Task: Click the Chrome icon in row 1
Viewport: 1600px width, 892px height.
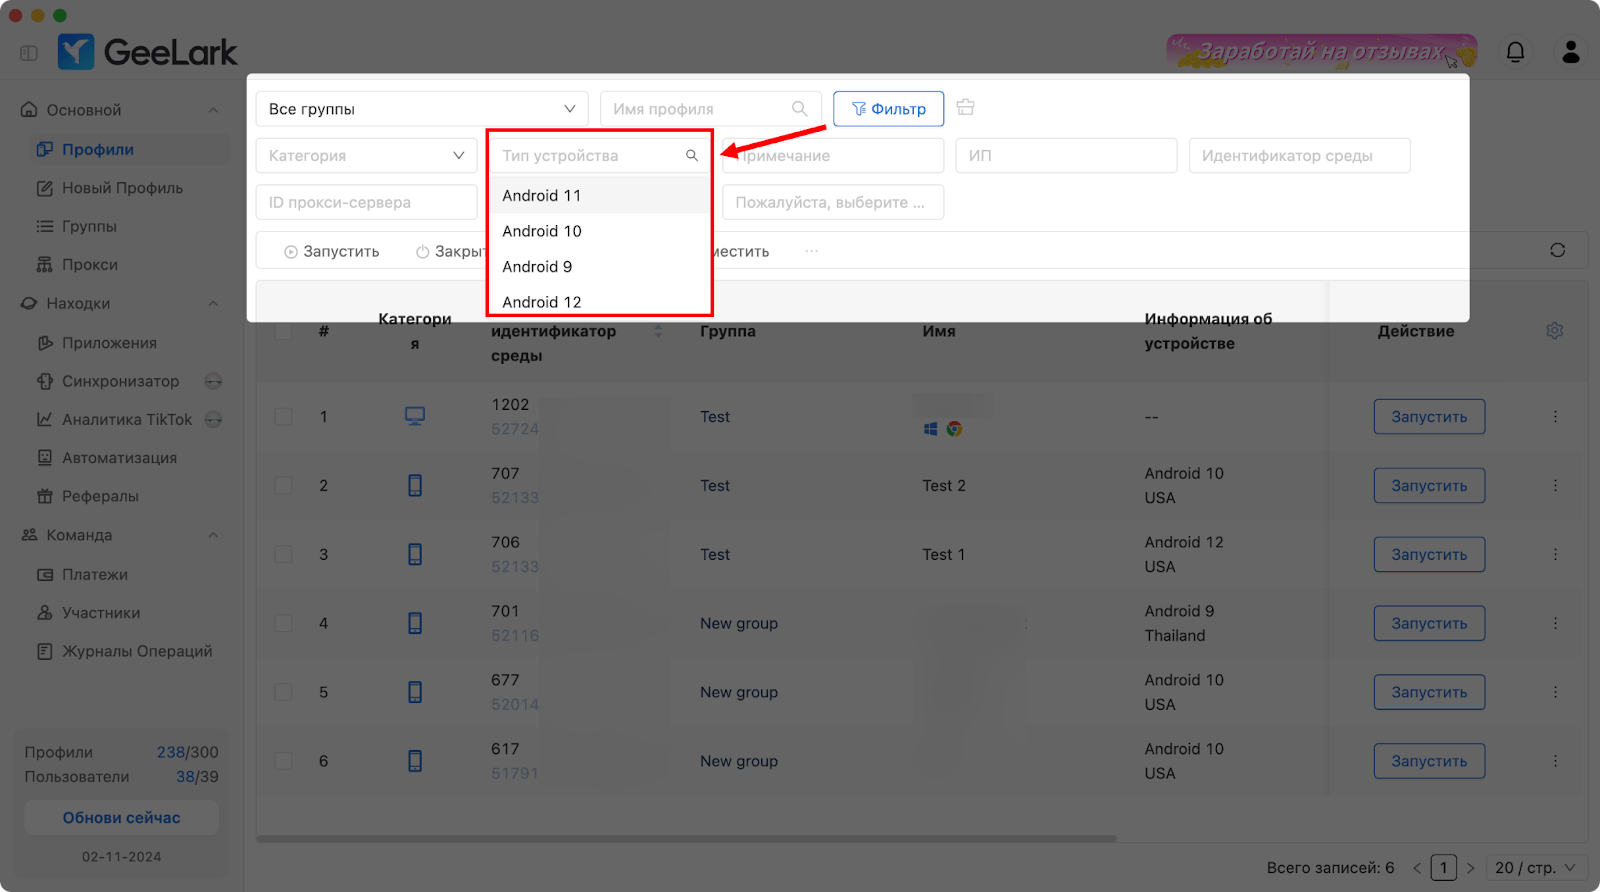Action: [x=955, y=429]
